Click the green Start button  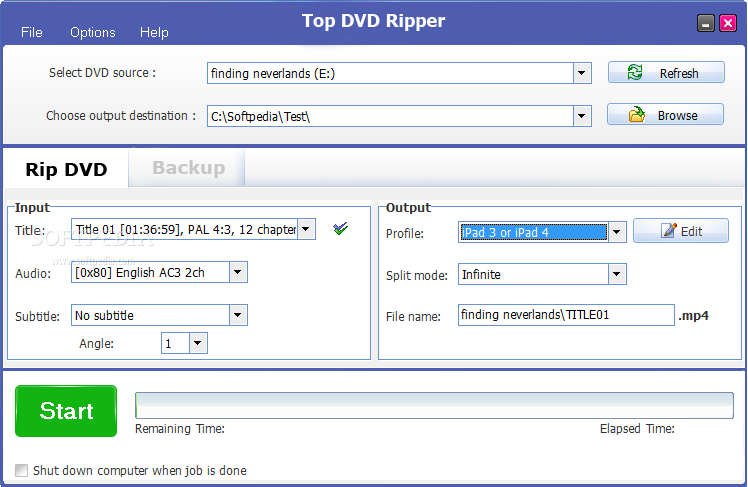point(66,411)
